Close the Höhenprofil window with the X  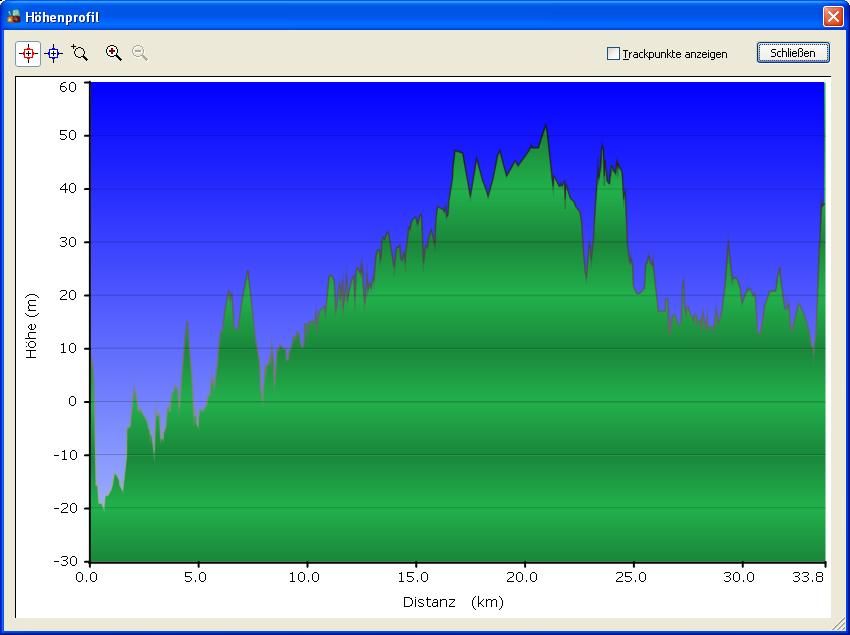pos(832,17)
